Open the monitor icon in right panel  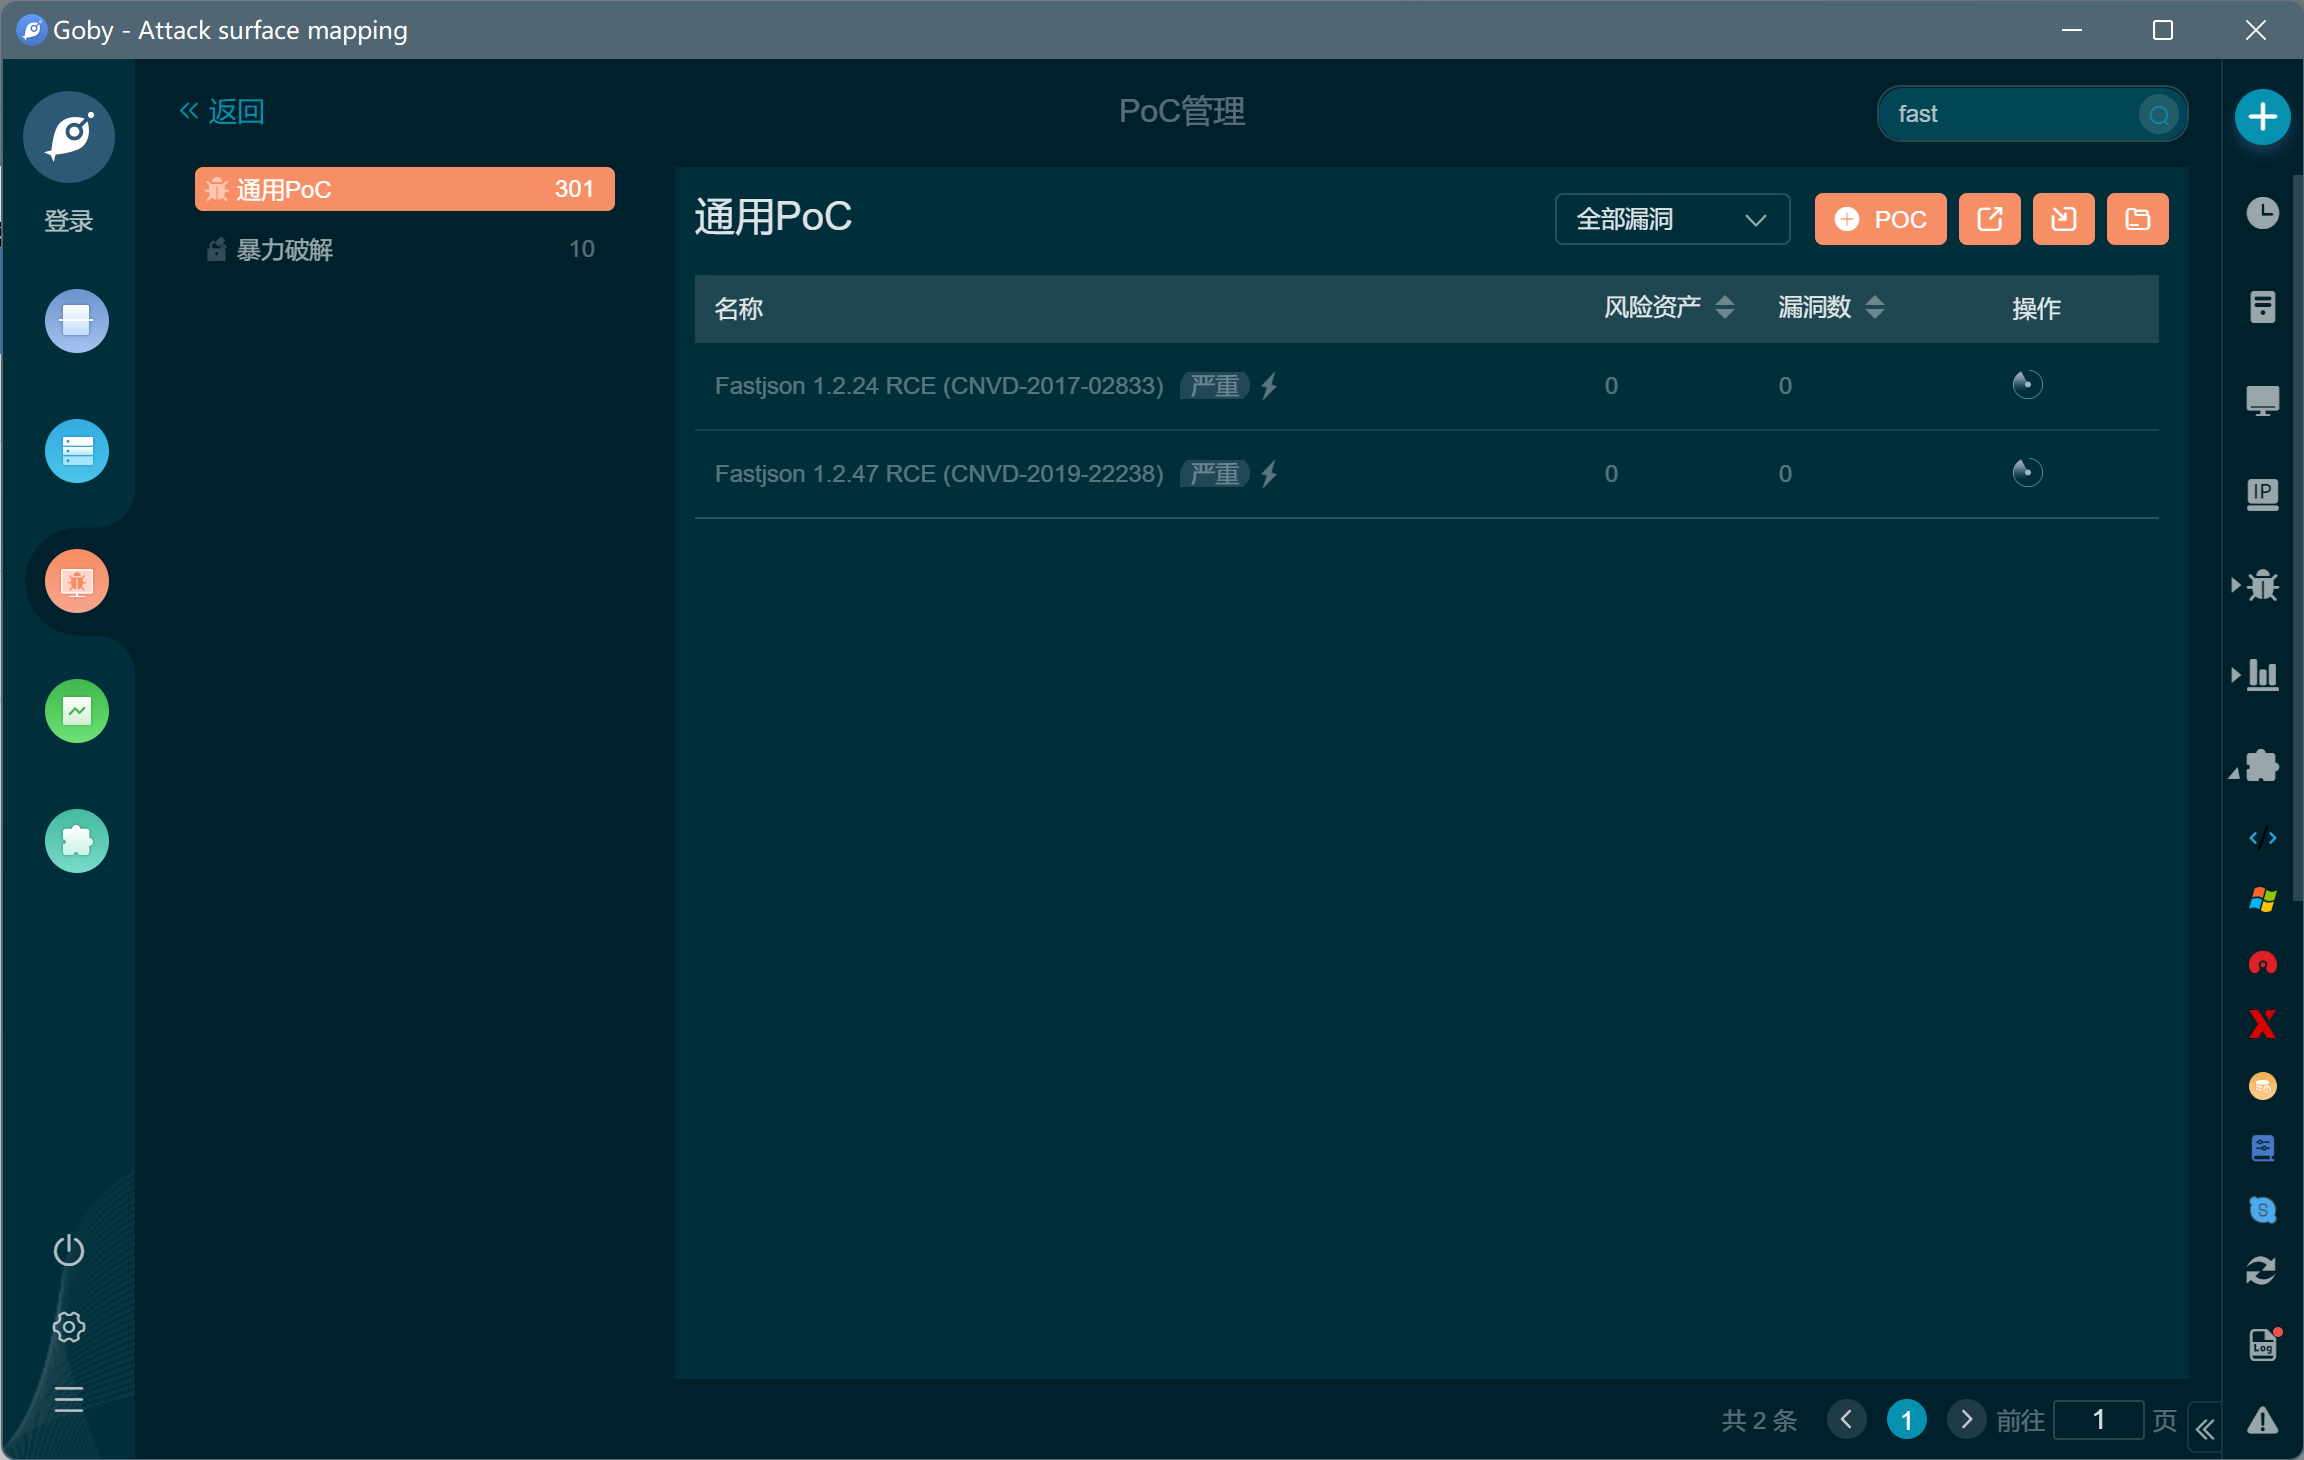[2263, 401]
